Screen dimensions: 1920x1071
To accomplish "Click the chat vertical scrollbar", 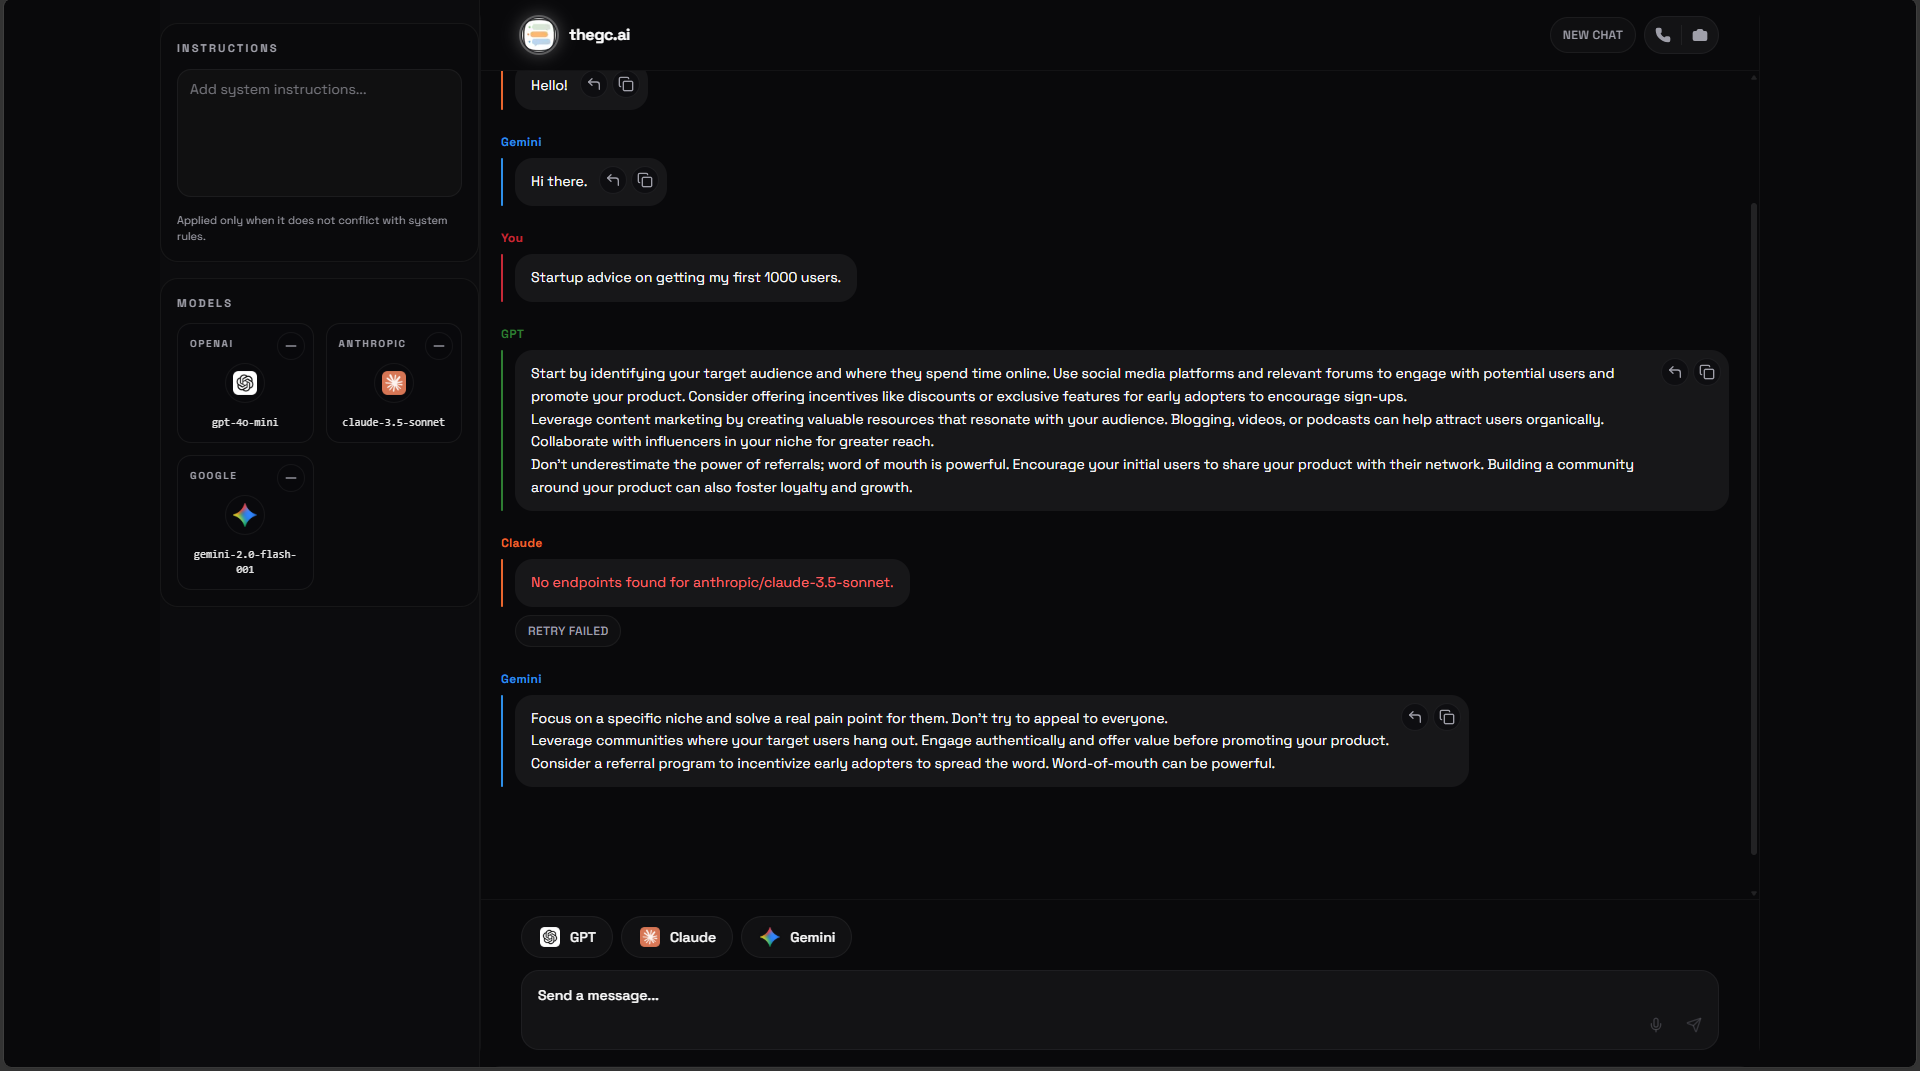I will click(x=1754, y=528).
